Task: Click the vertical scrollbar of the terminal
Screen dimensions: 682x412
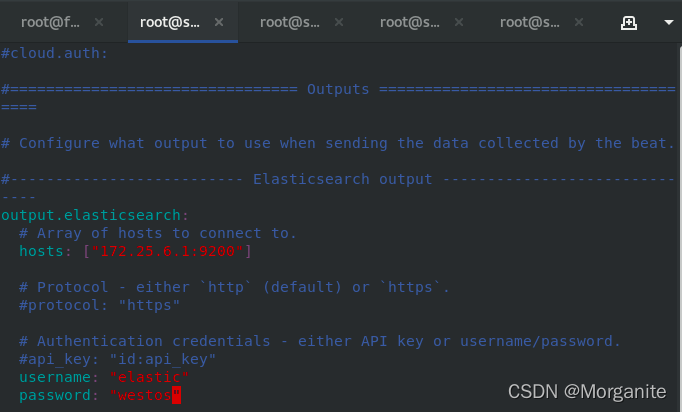Action: [x=680, y=226]
